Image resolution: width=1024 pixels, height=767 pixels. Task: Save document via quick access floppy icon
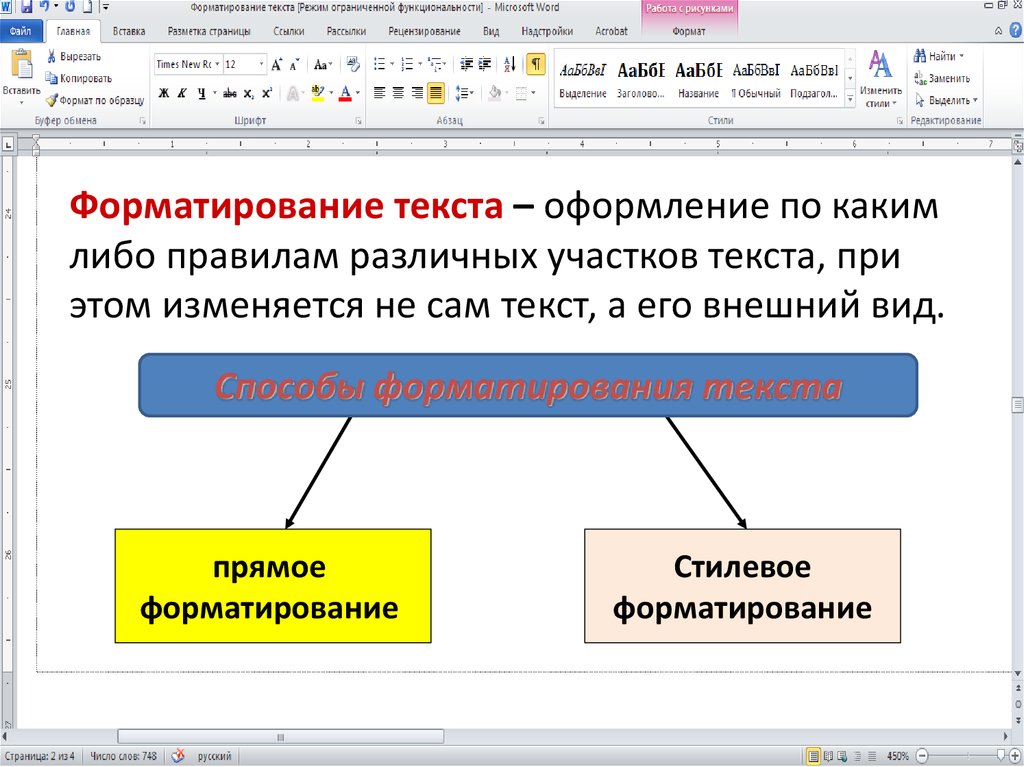(27, 7)
